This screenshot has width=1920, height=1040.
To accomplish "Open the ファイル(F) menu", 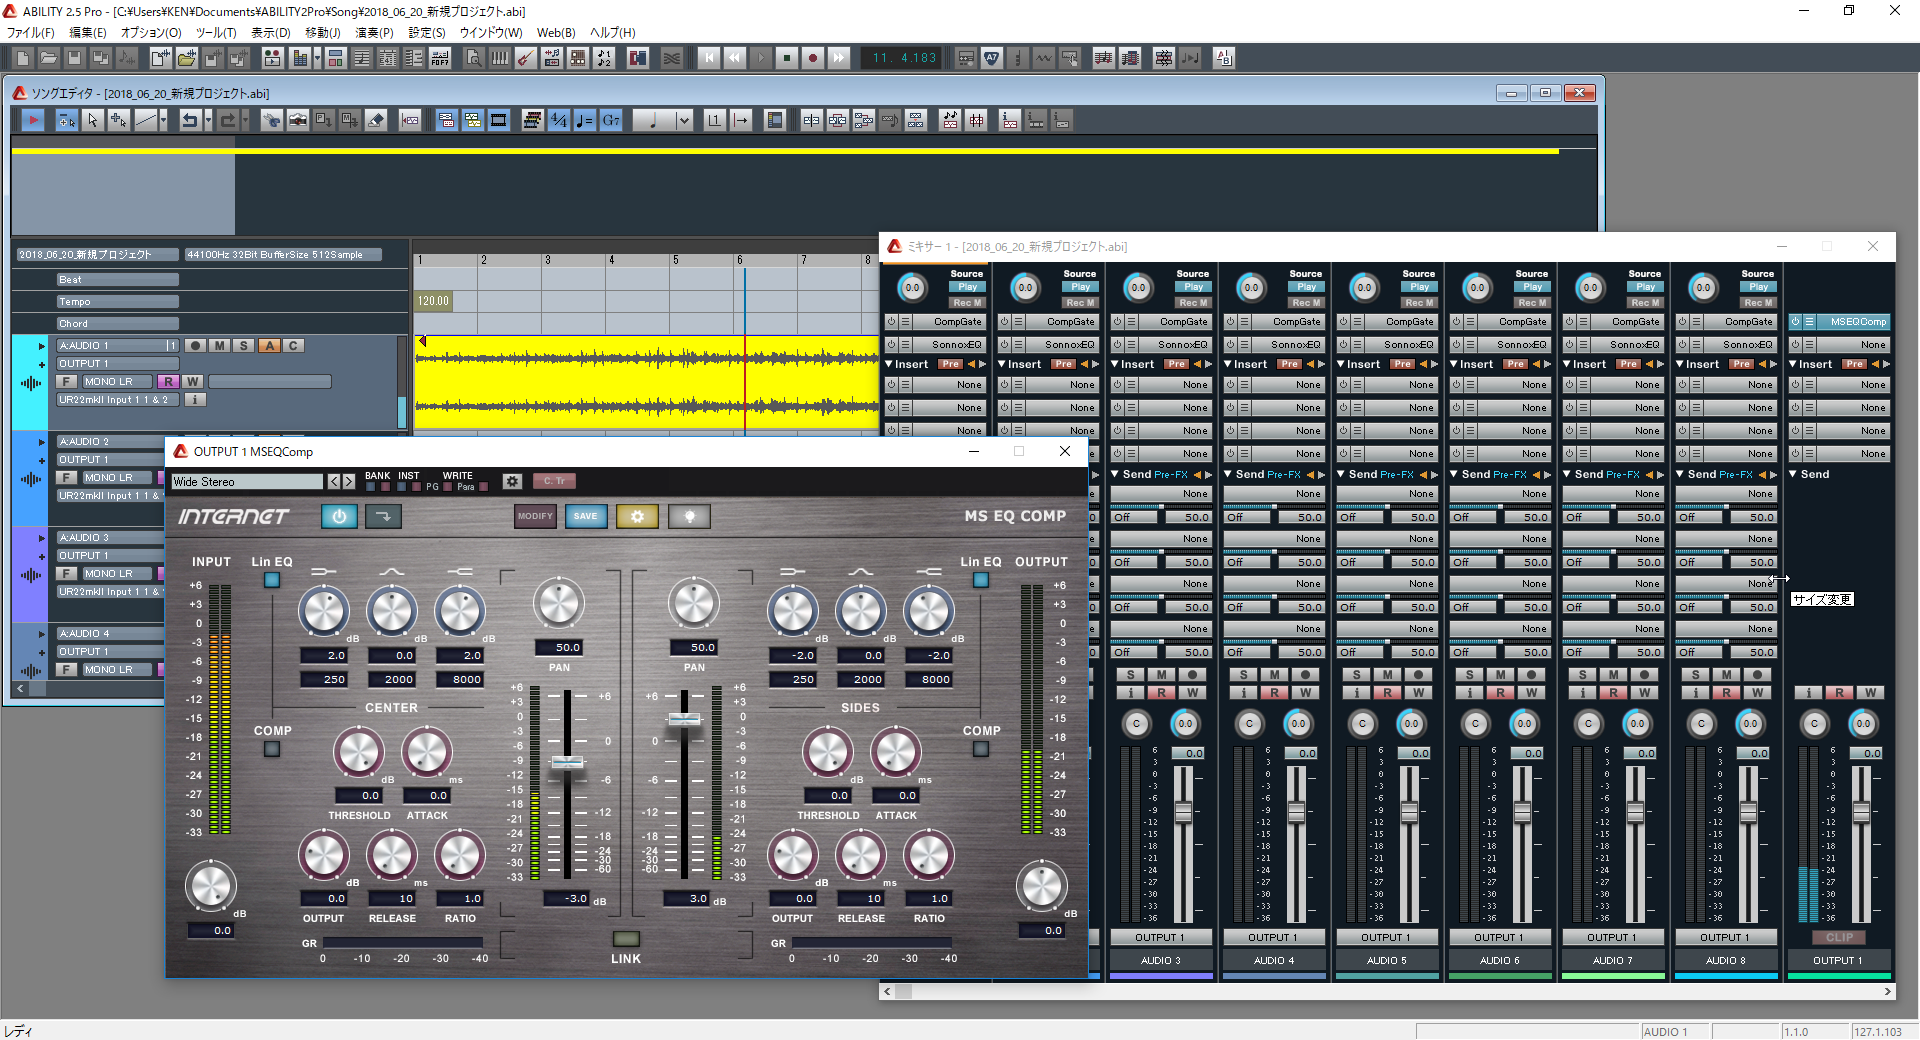I will pyautogui.click(x=31, y=32).
